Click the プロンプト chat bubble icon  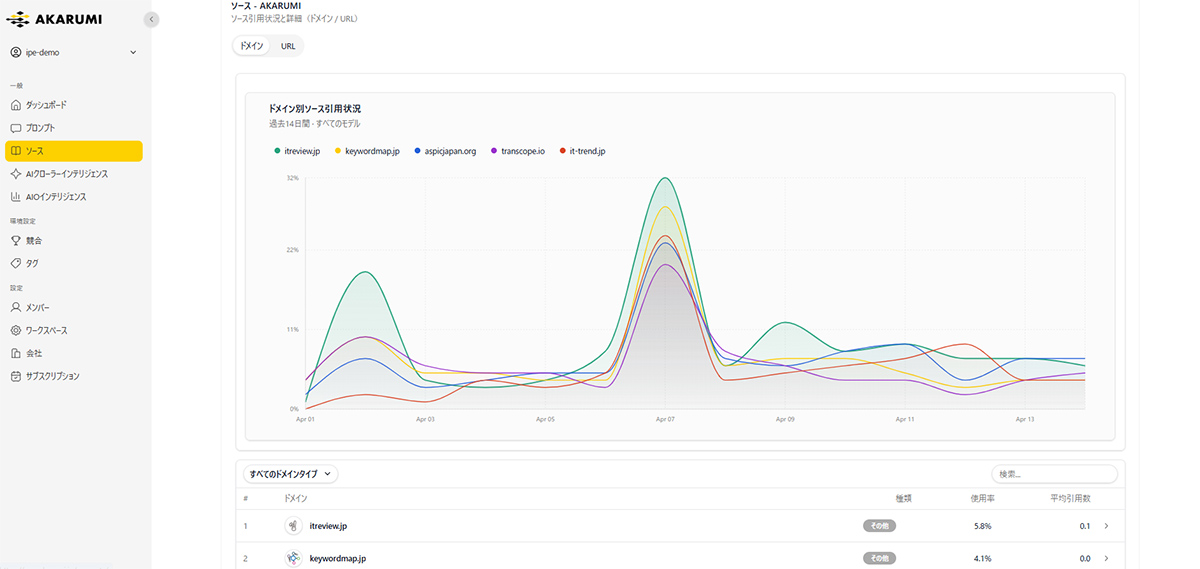(15, 128)
